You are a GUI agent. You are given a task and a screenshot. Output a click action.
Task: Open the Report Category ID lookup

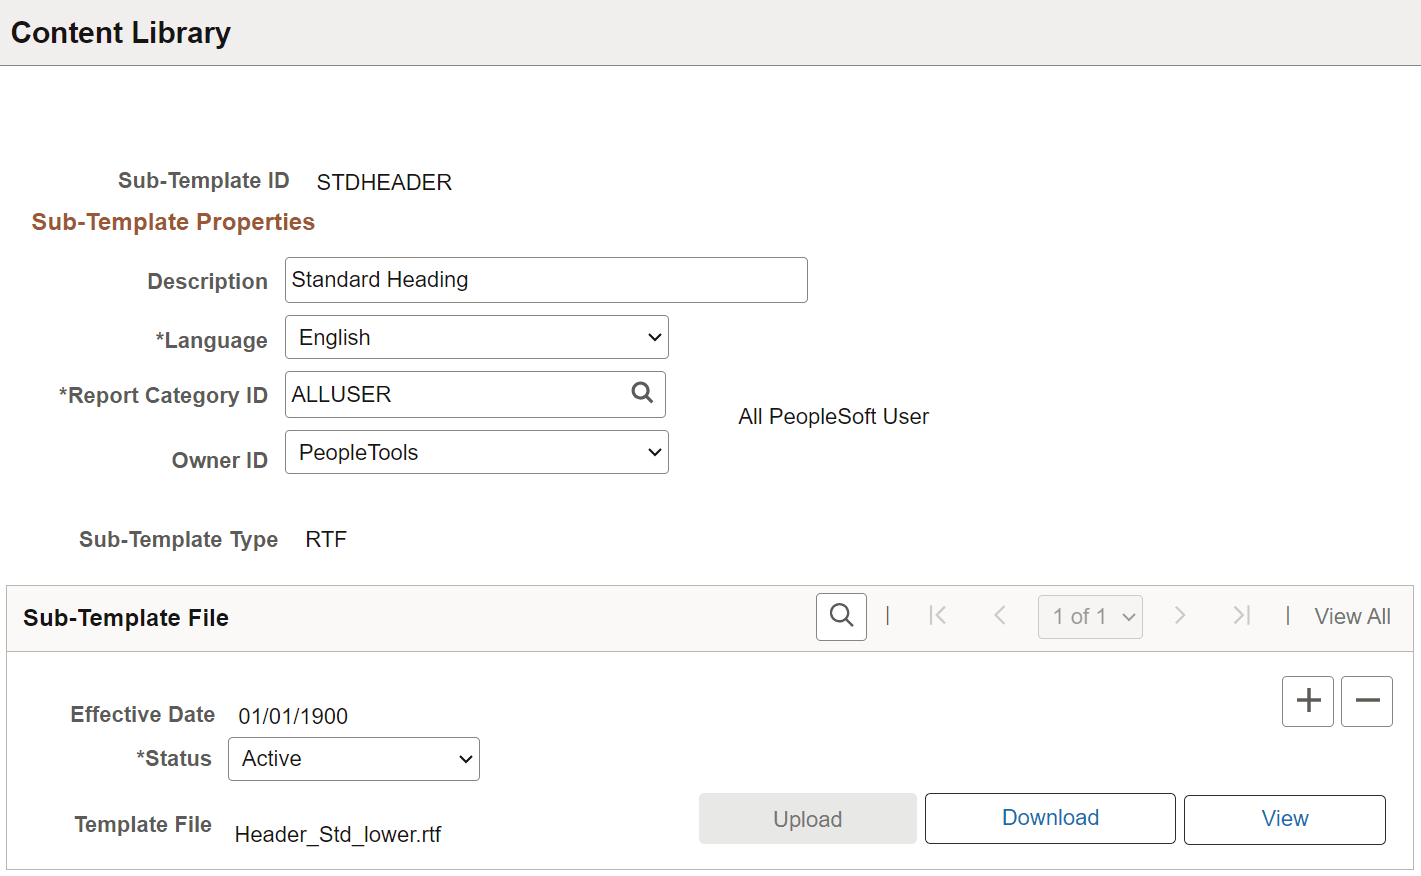coord(642,394)
